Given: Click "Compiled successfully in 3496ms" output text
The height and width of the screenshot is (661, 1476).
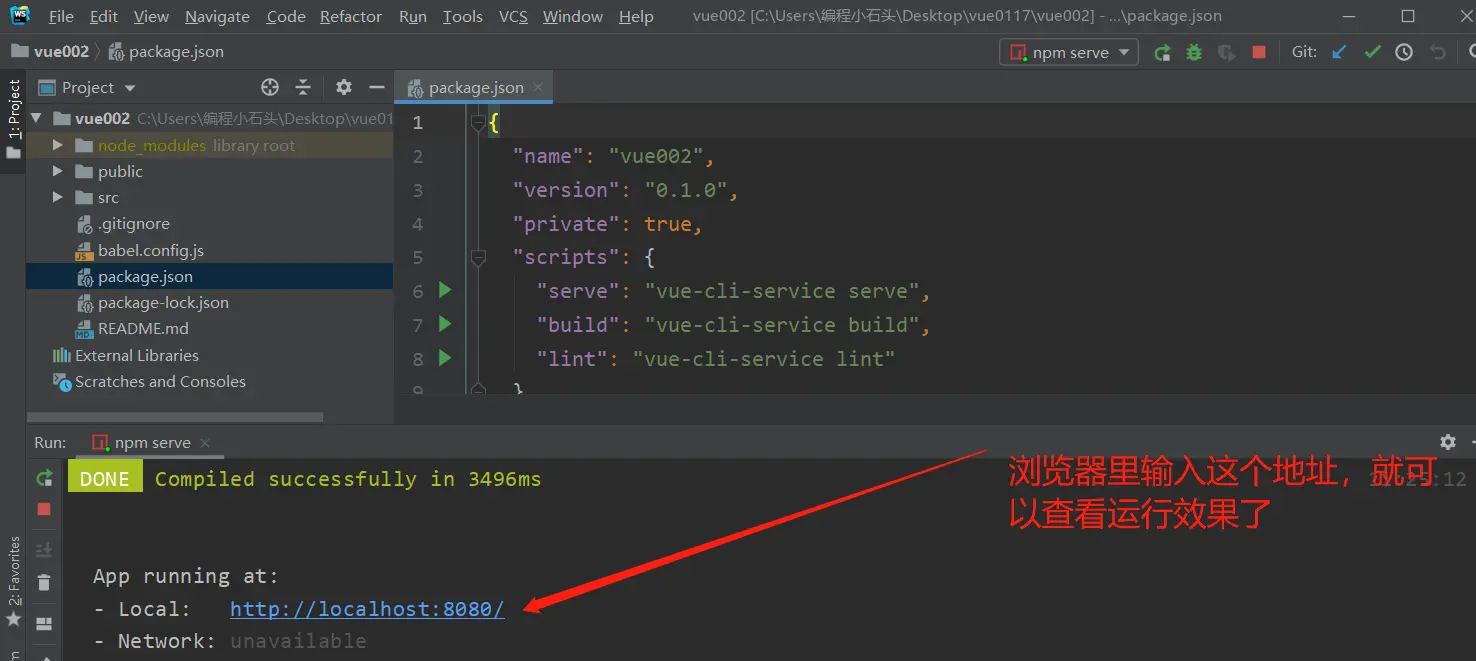Looking at the screenshot, I should pyautogui.click(x=348, y=479).
